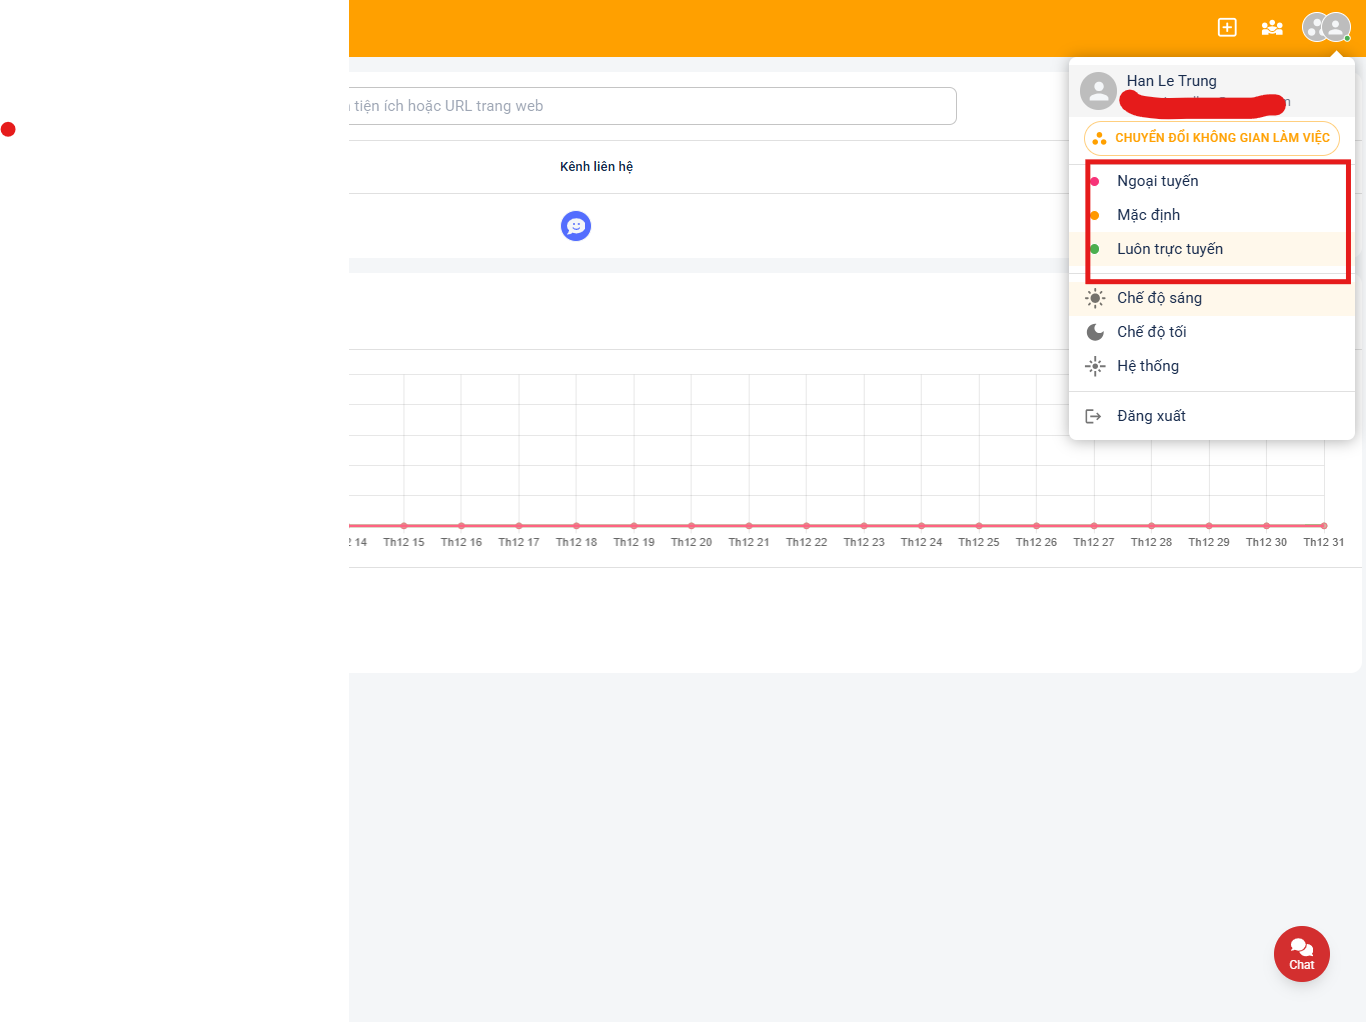Click the chart data point at Th12 20
The height and width of the screenshot is (1022, 1366).
691,525
